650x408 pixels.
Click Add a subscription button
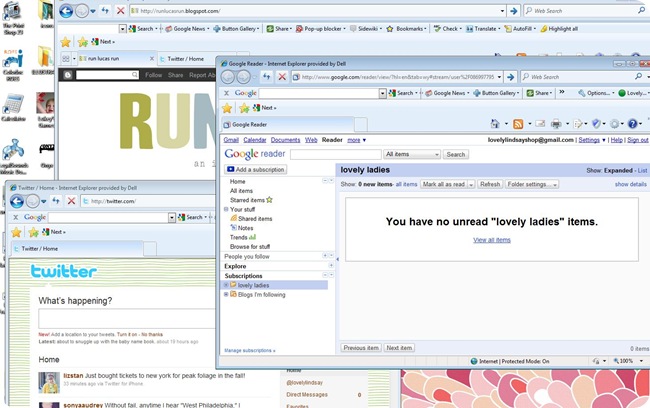coord(256,170)
